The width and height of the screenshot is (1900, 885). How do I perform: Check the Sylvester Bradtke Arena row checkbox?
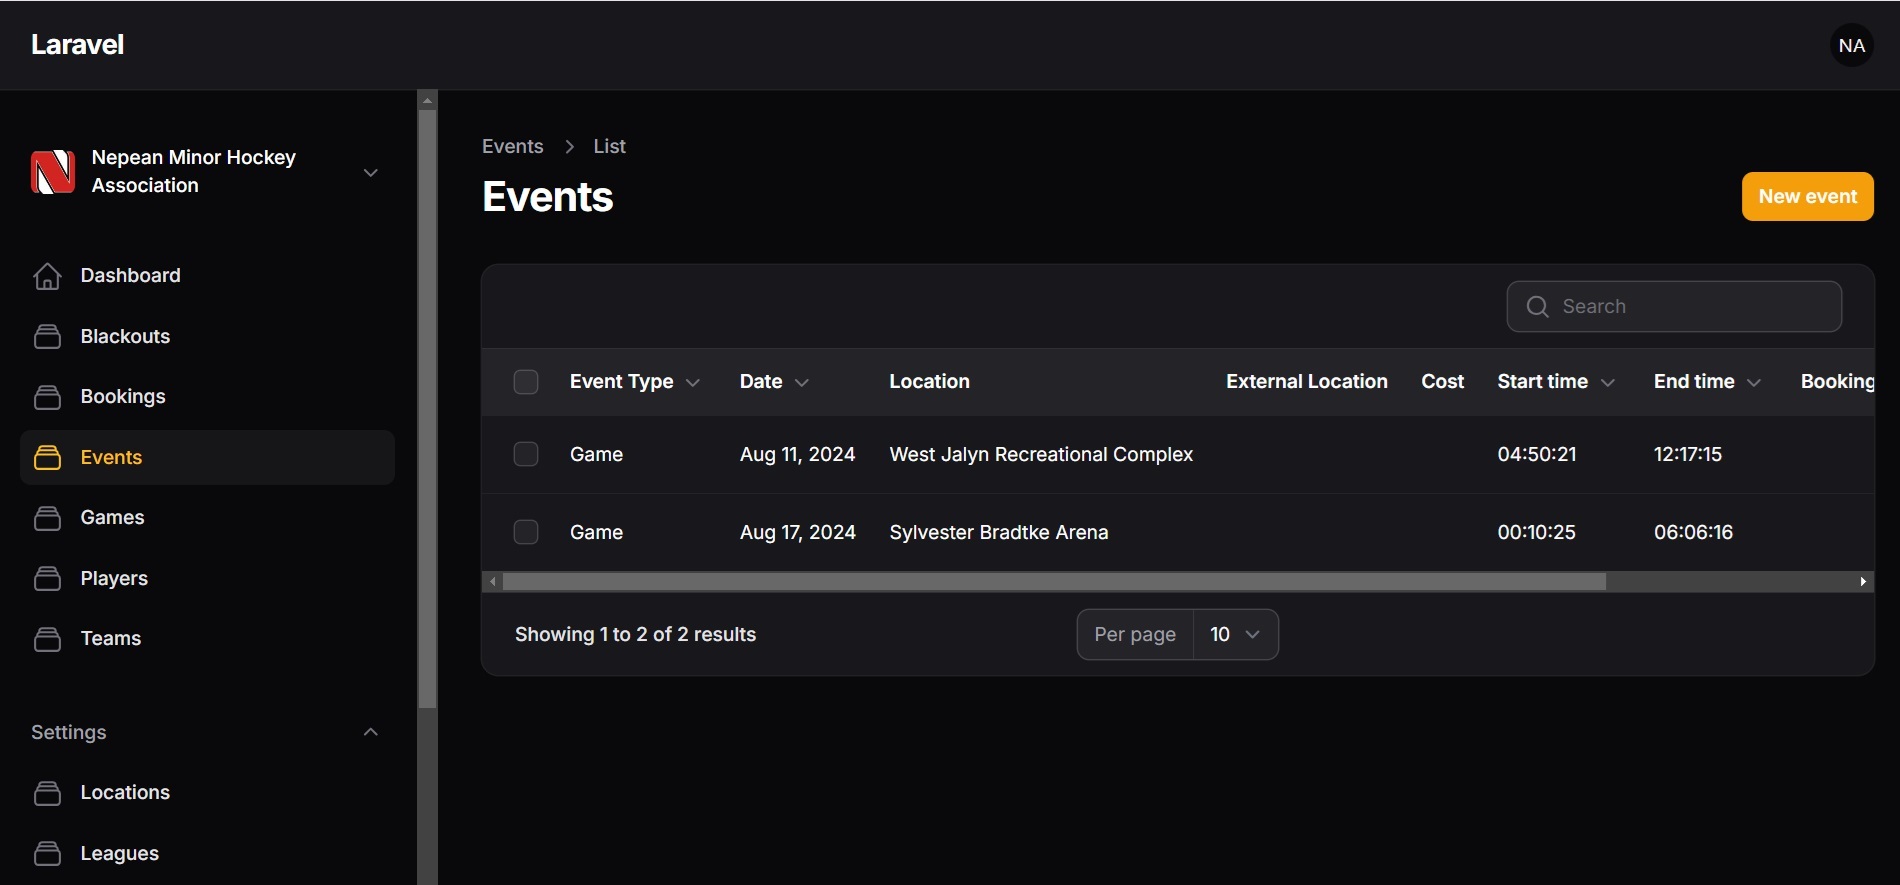pos(526,532)
